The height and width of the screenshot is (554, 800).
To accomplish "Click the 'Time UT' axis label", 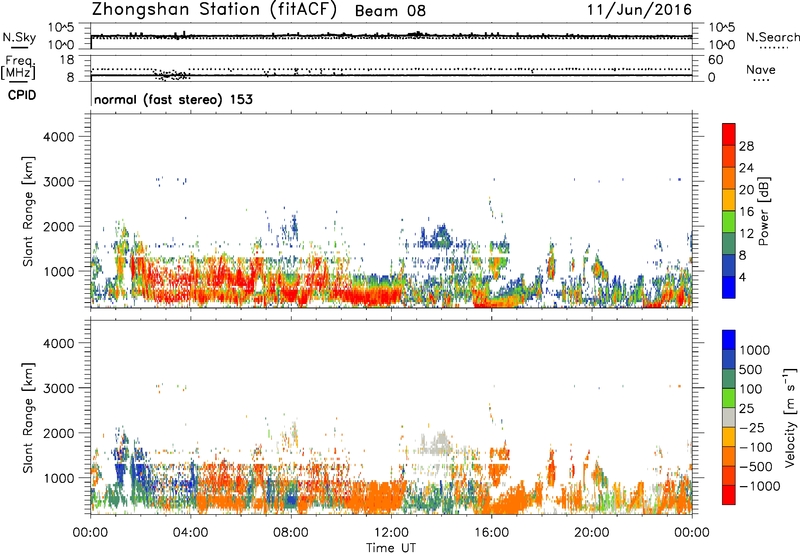I will click(x=391, y=548).
